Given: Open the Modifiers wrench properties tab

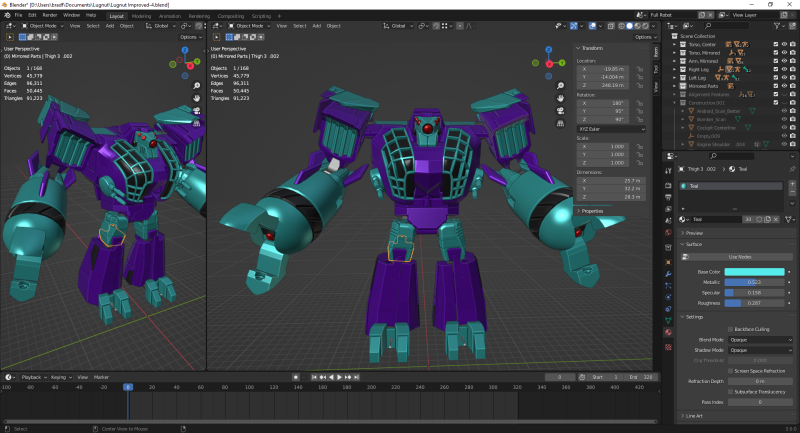Looking at the screenshot, I should pyautogui.click(x=668, y=274).
